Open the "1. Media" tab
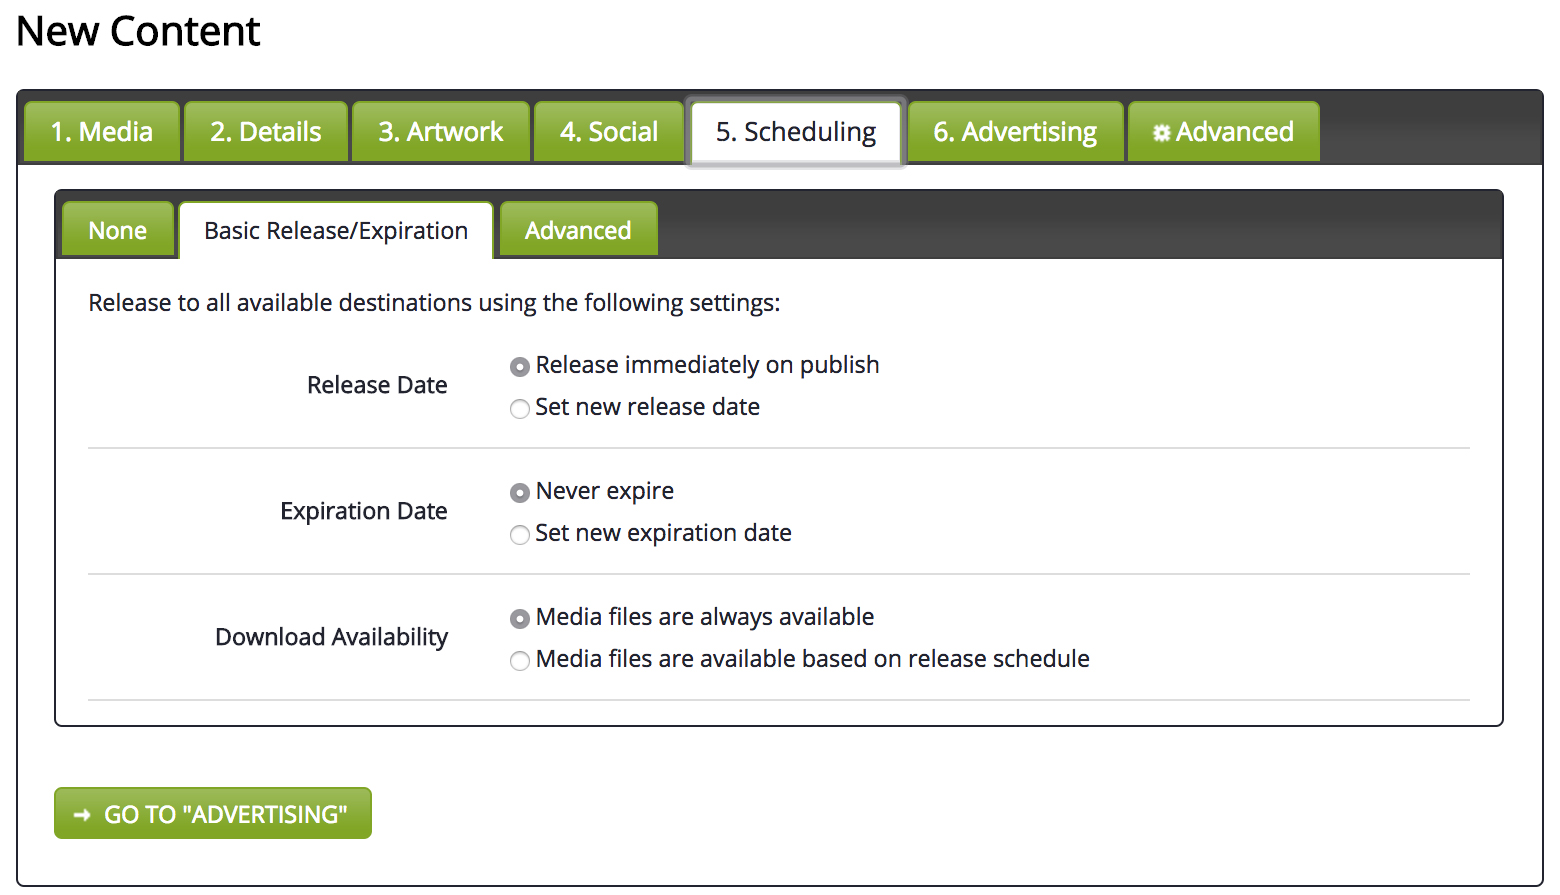 [x=102, y=132]
